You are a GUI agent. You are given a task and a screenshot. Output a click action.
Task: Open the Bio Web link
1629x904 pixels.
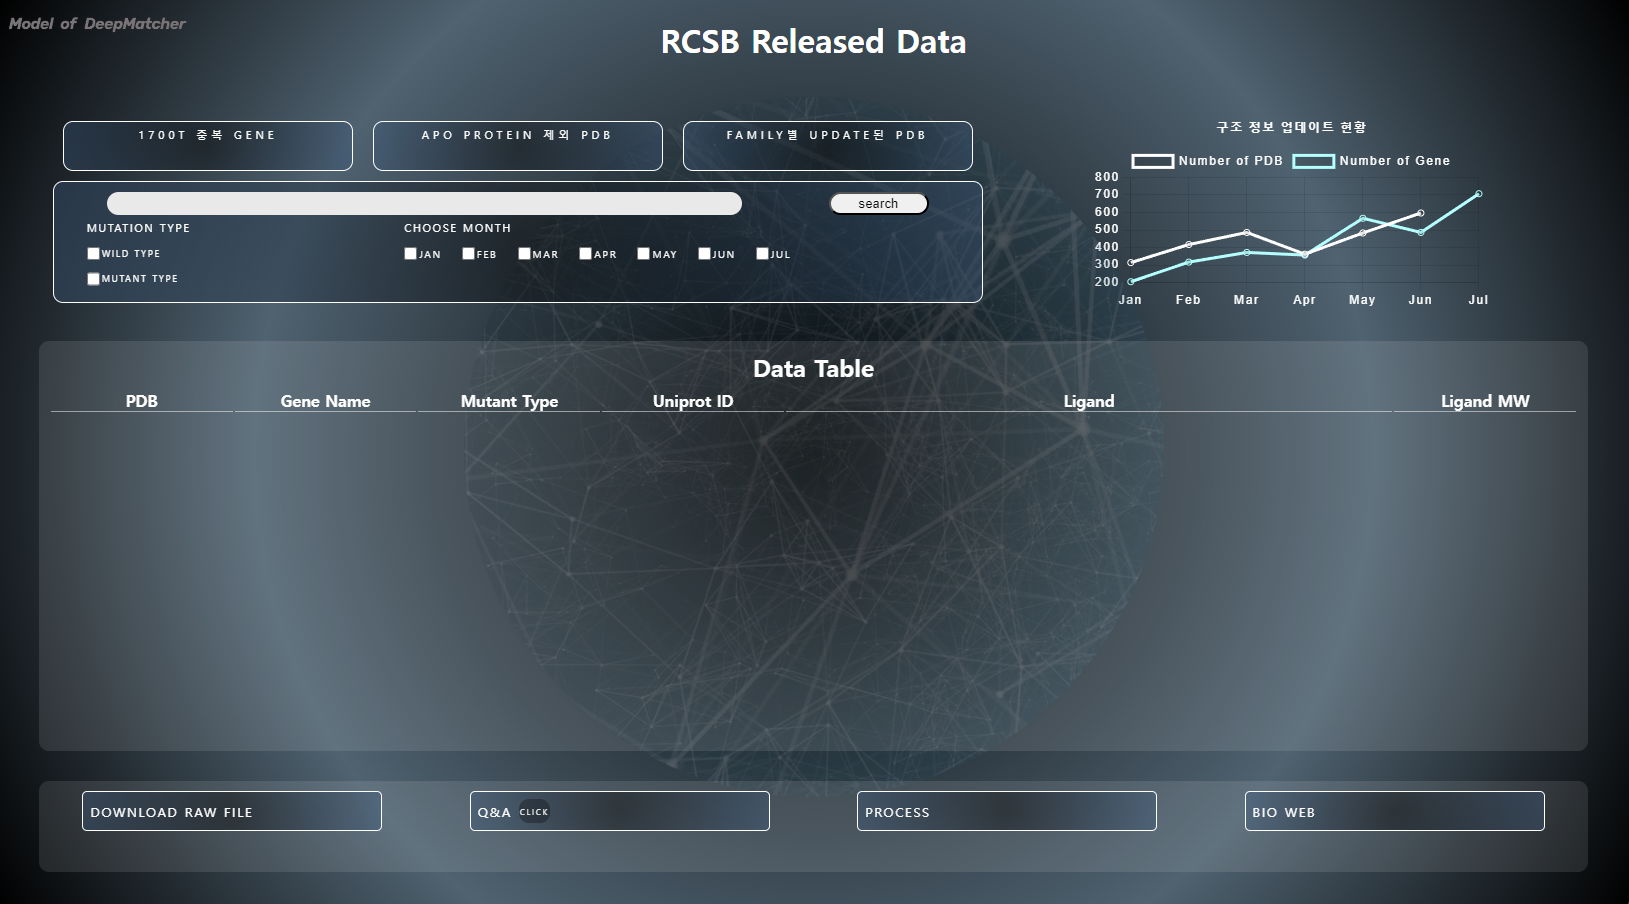tap(1394, 811)
